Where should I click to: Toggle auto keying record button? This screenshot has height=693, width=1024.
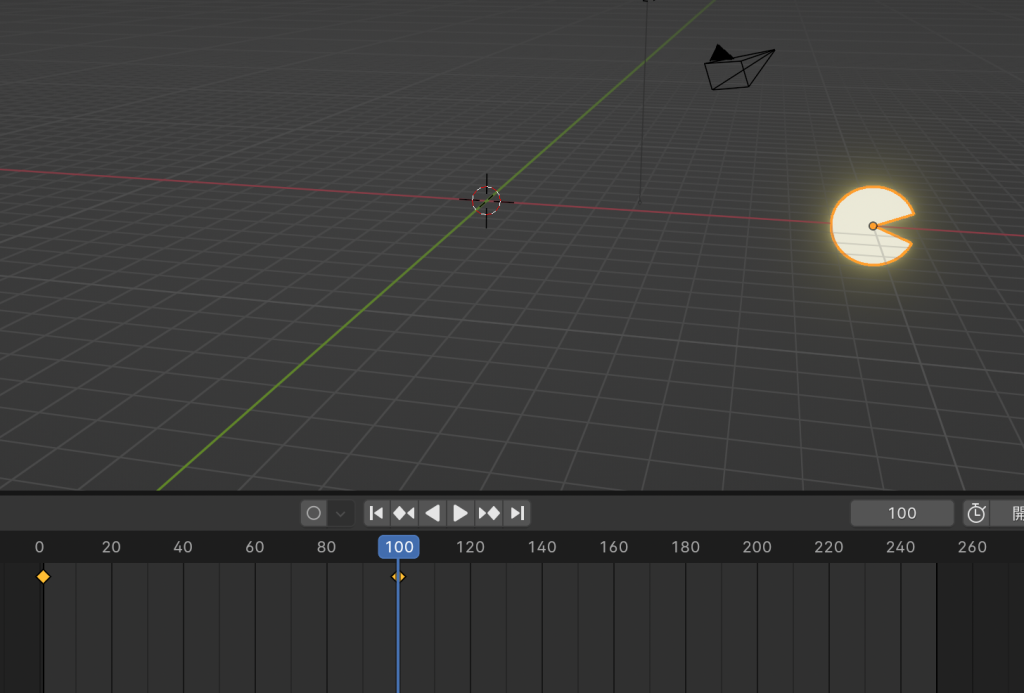click(314, 513)
